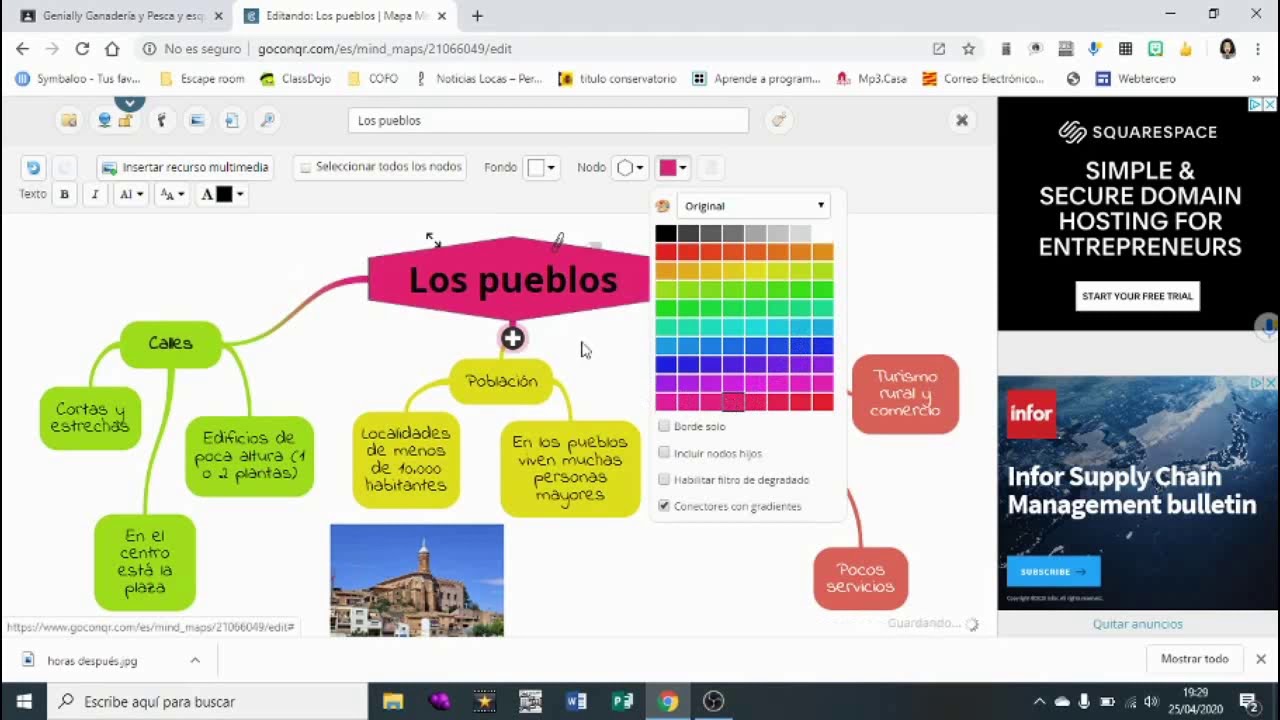Click the folder icon in top toolbar
This screenshot has width=1280, height=720.
(69, 120)
